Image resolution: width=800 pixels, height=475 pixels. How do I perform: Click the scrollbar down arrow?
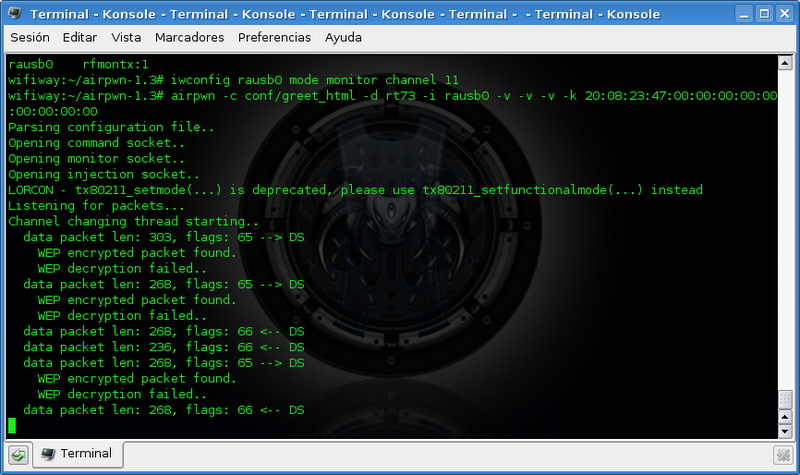point(785,431)
